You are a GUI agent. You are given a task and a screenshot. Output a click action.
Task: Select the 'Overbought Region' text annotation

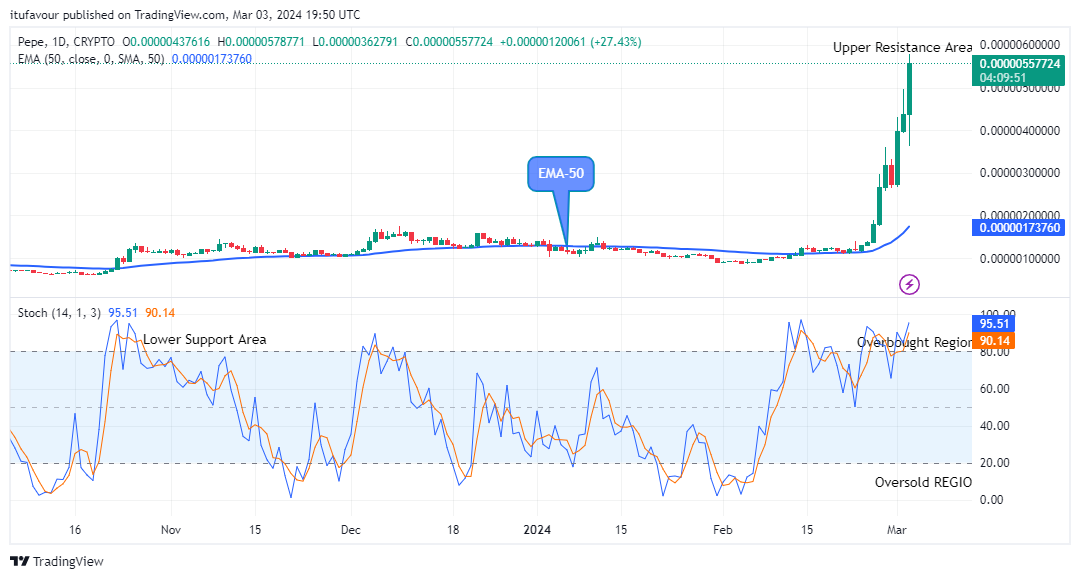click(915, 342)
